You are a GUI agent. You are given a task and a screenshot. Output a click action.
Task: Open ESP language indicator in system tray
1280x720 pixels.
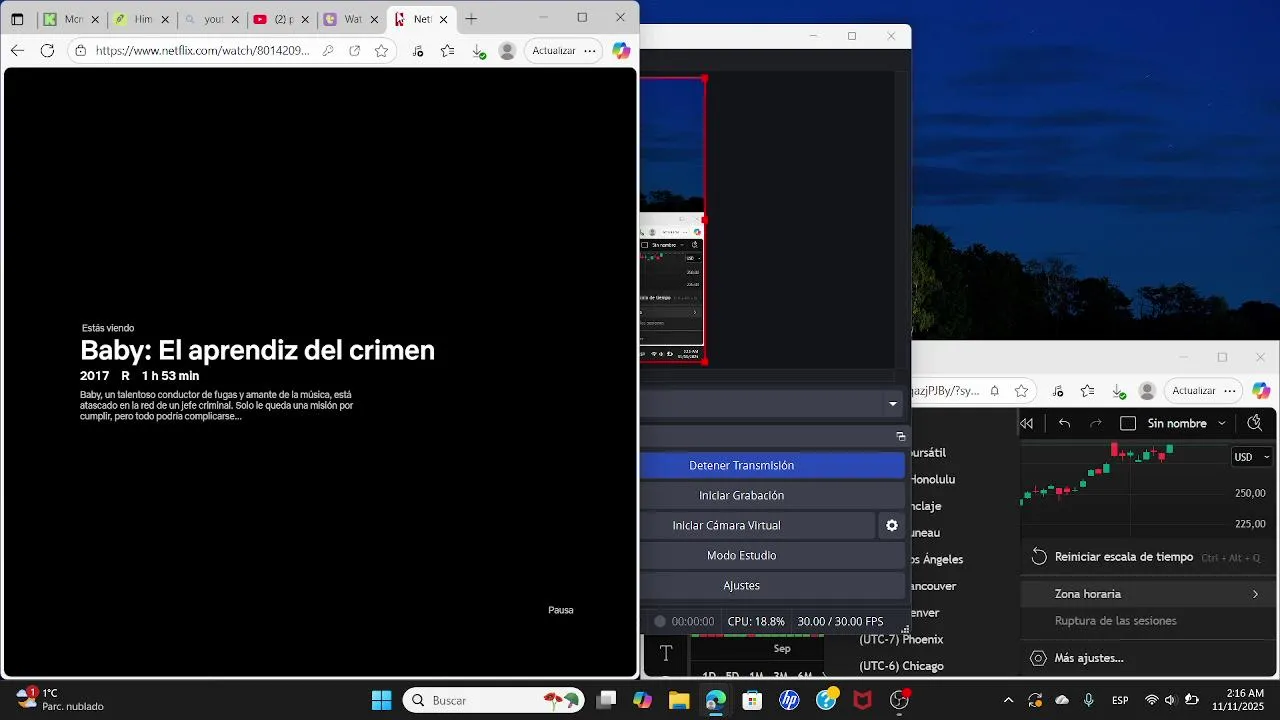click(x=1121, y=700)
